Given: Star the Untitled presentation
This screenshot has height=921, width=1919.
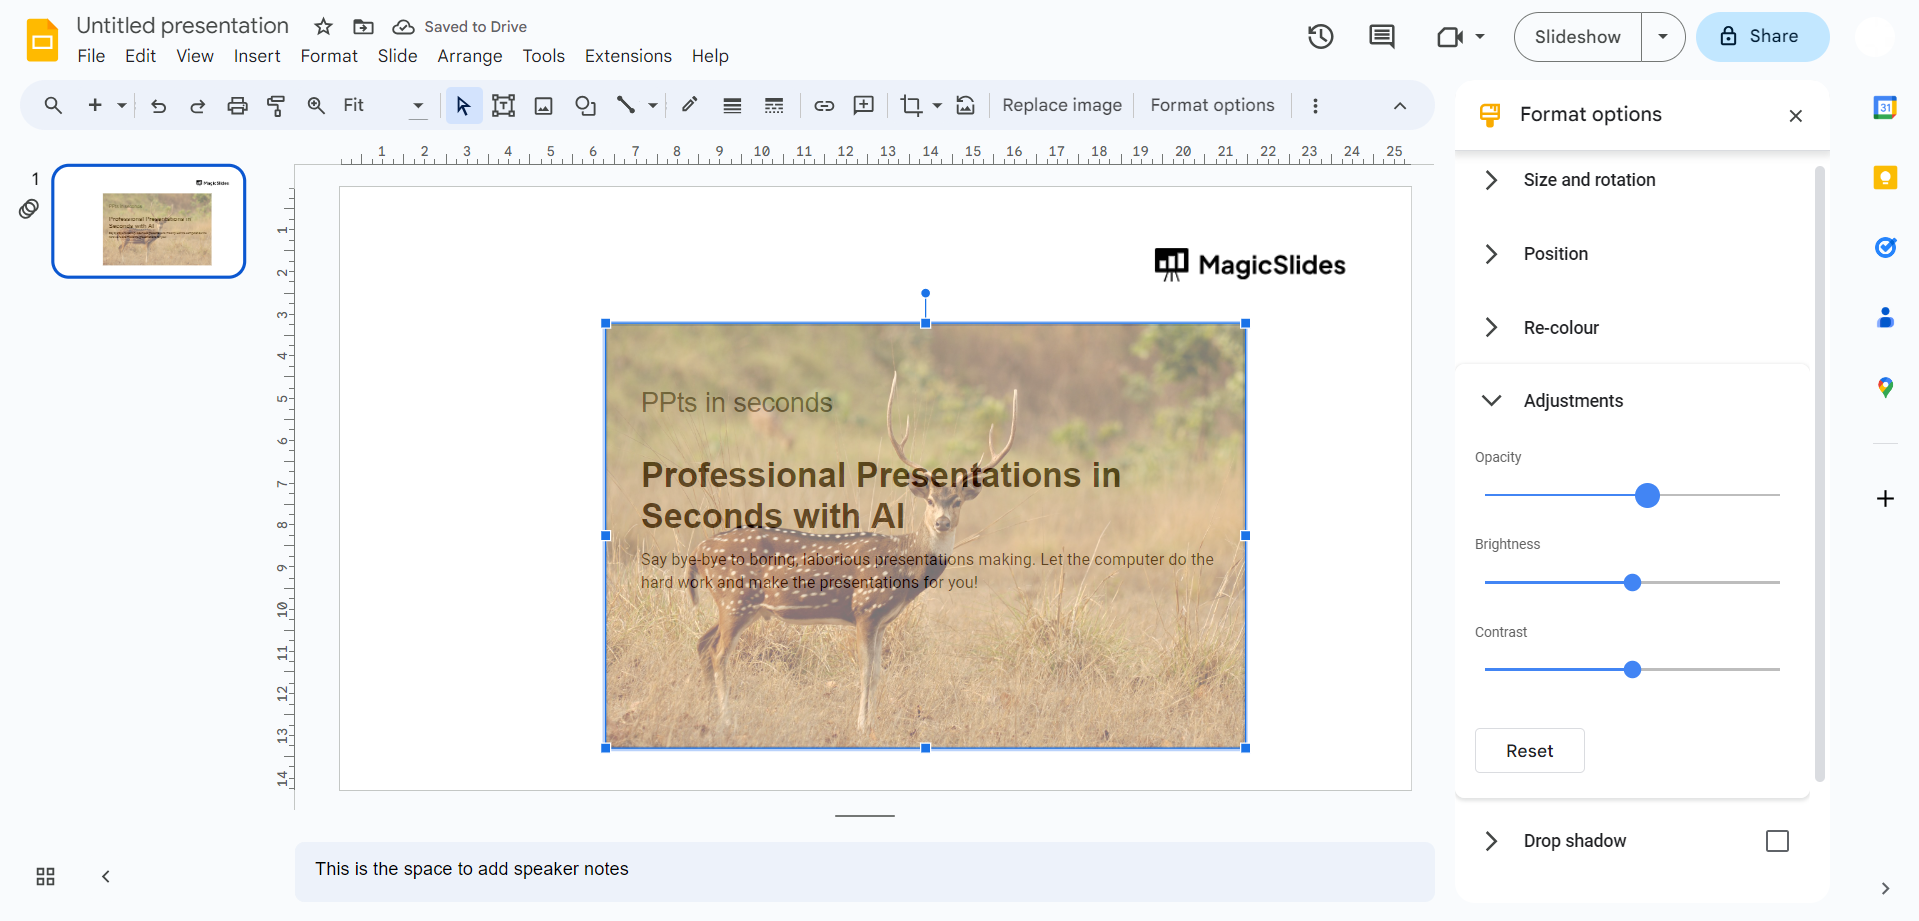Looking at the screenshot, I should (x=323, y=27).
